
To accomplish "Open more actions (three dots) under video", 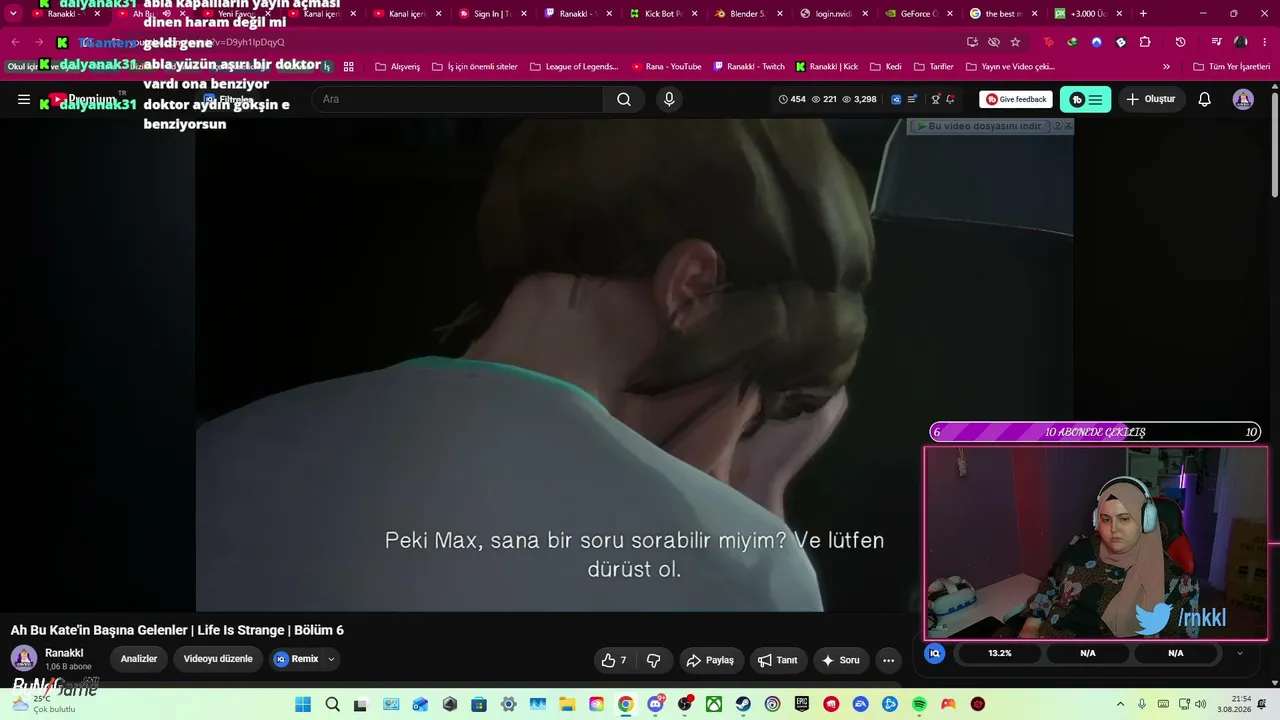I will tap(888, 660).
